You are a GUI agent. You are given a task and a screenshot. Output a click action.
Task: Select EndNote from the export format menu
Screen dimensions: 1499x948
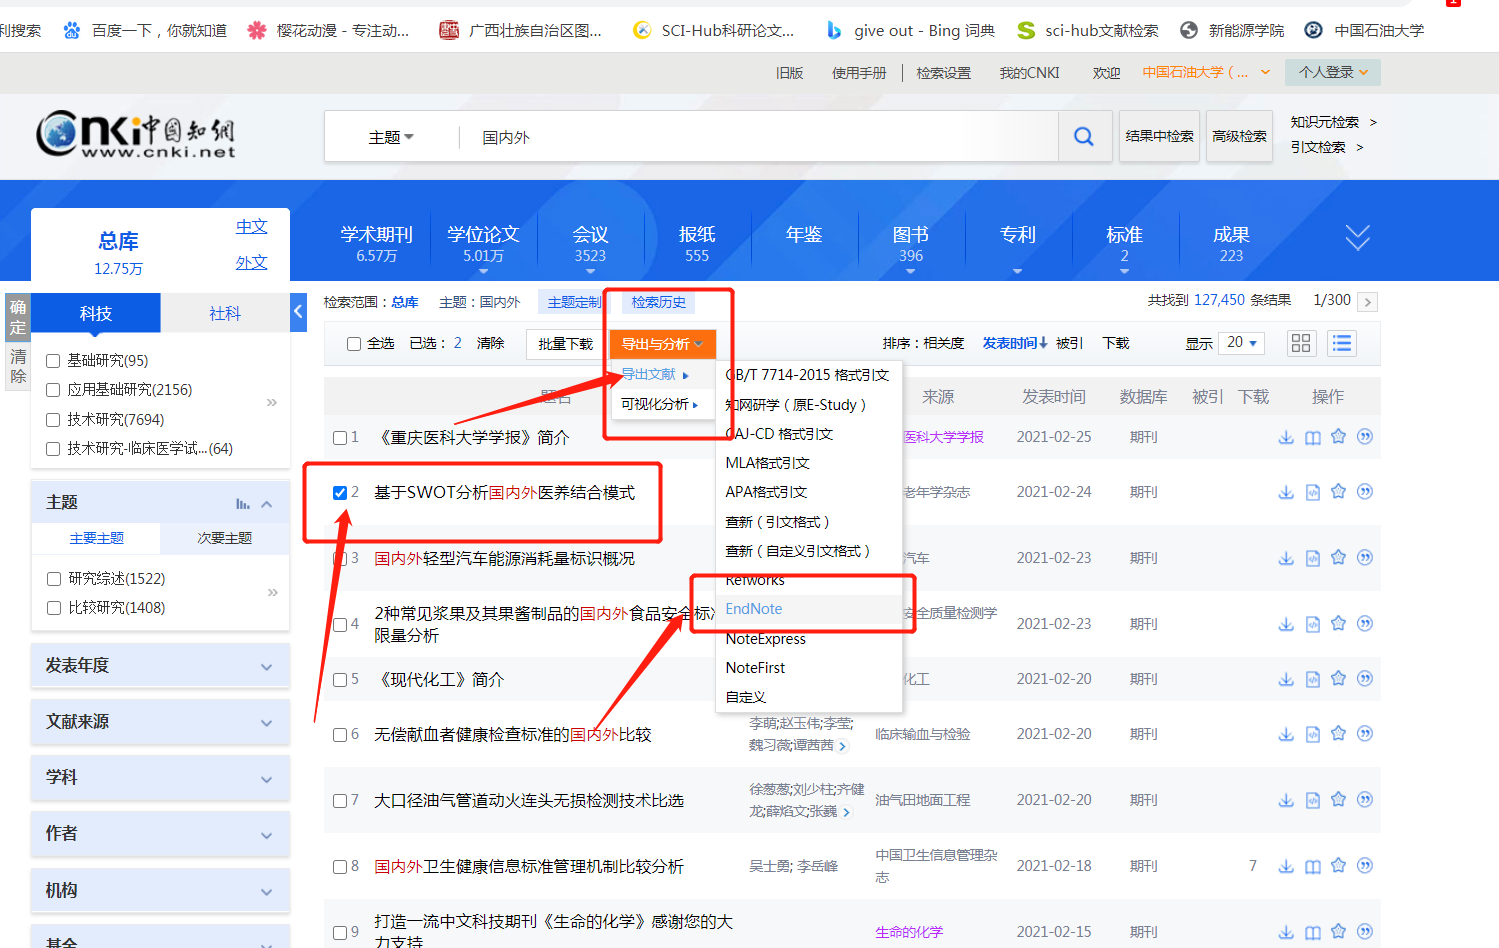(753, 608)
